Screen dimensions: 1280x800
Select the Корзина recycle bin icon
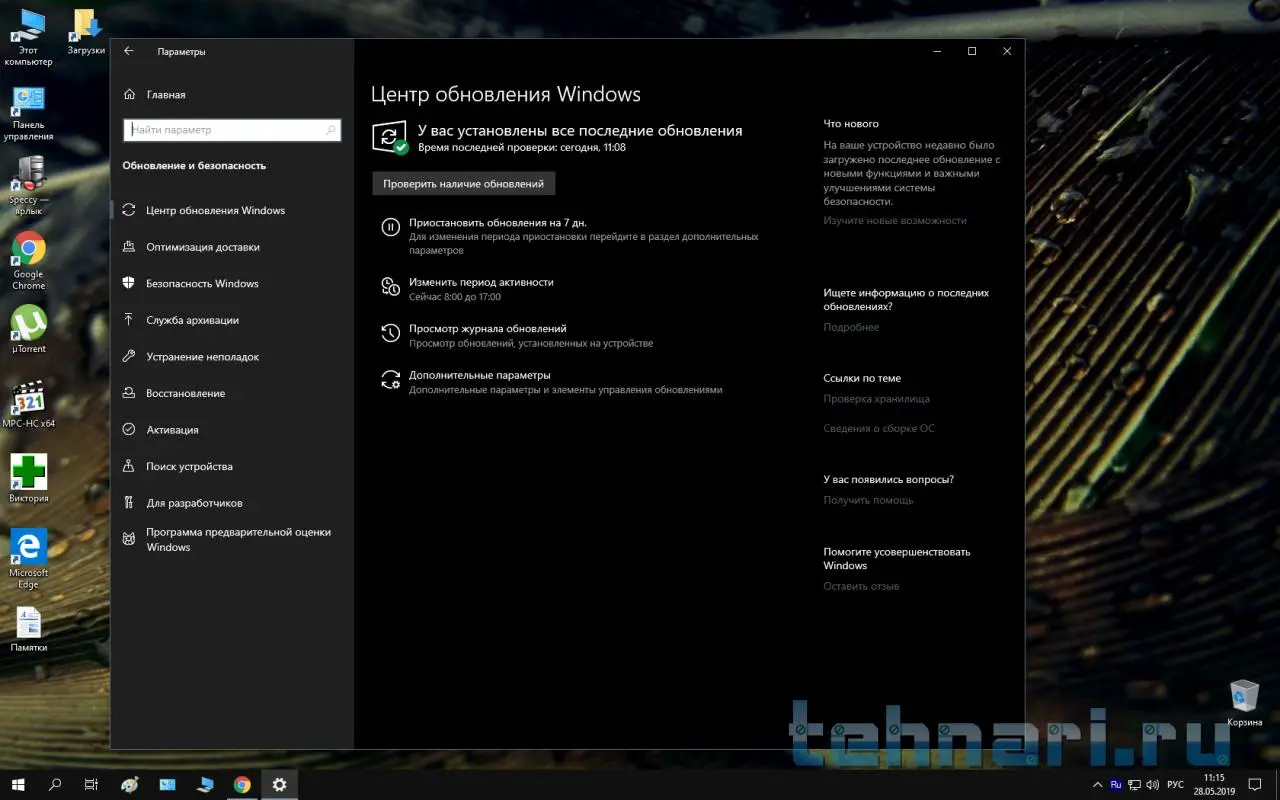[1244, 703]
